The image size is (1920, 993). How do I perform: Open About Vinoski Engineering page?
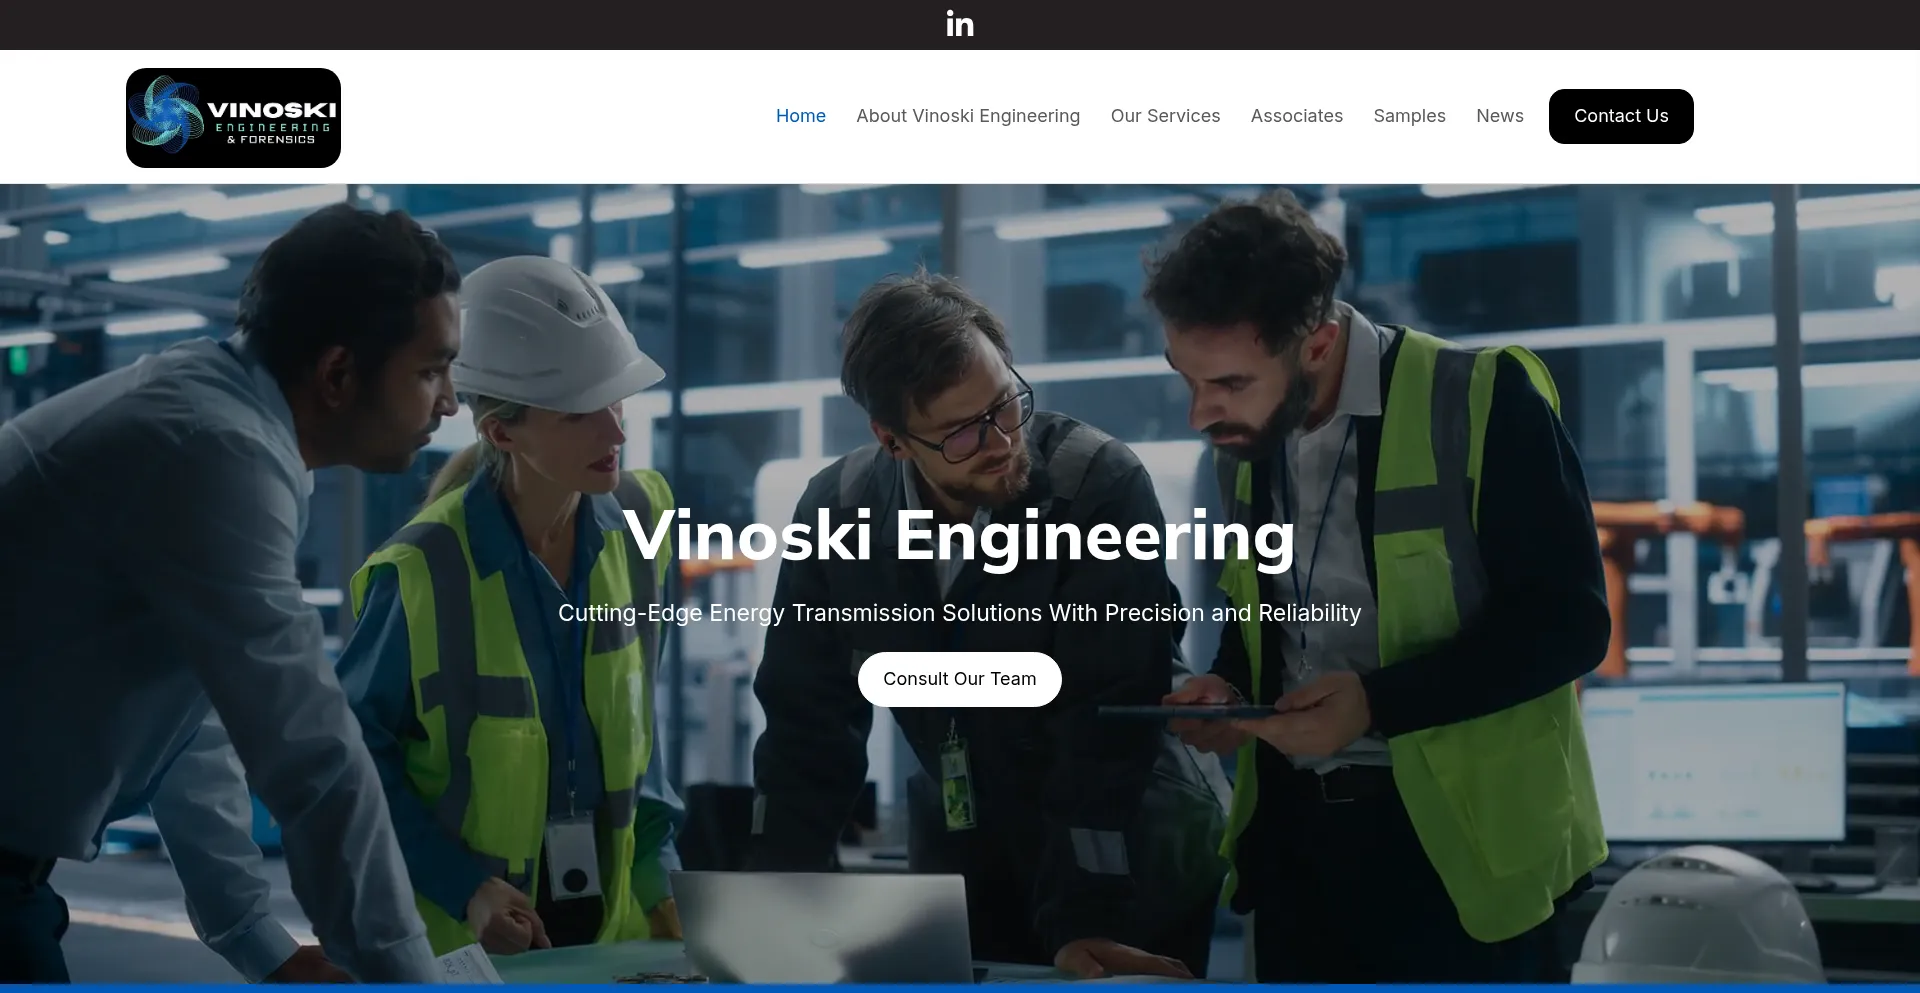tap(968, 116)
